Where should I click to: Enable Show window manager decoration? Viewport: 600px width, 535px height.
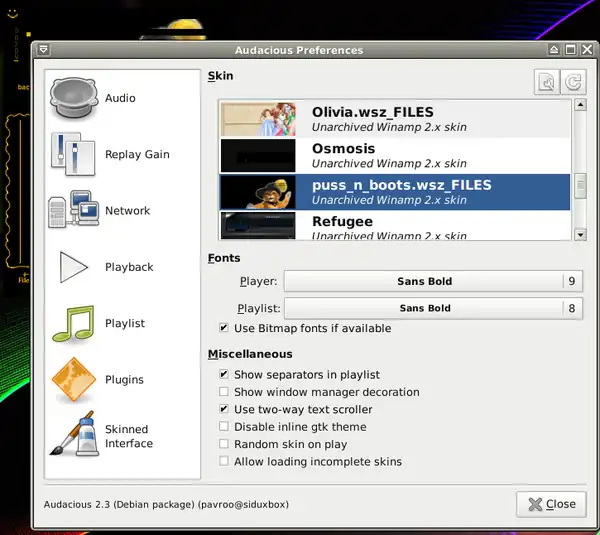coord(224,392)
